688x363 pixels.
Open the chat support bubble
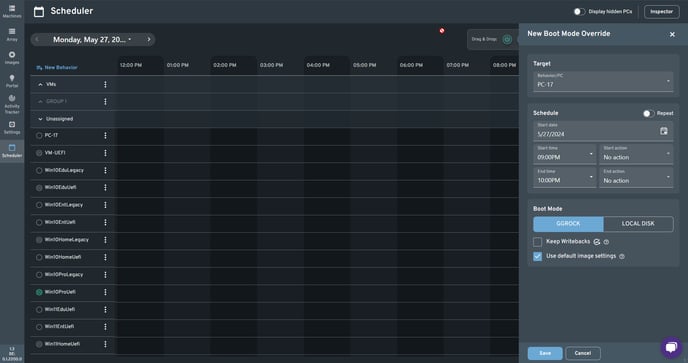[x=671, y=348]
